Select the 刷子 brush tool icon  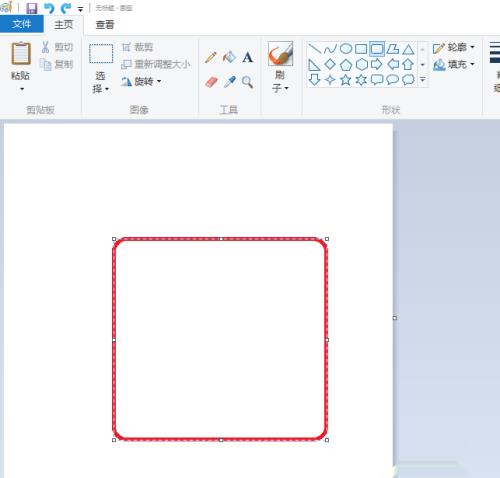pyautogui.click(x=280, y=53)
